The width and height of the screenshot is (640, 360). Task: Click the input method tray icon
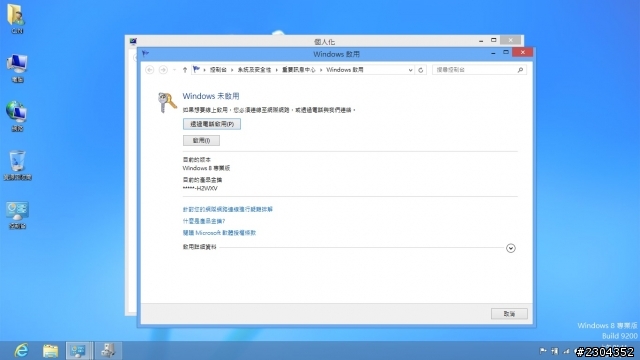tap(555, 351)
